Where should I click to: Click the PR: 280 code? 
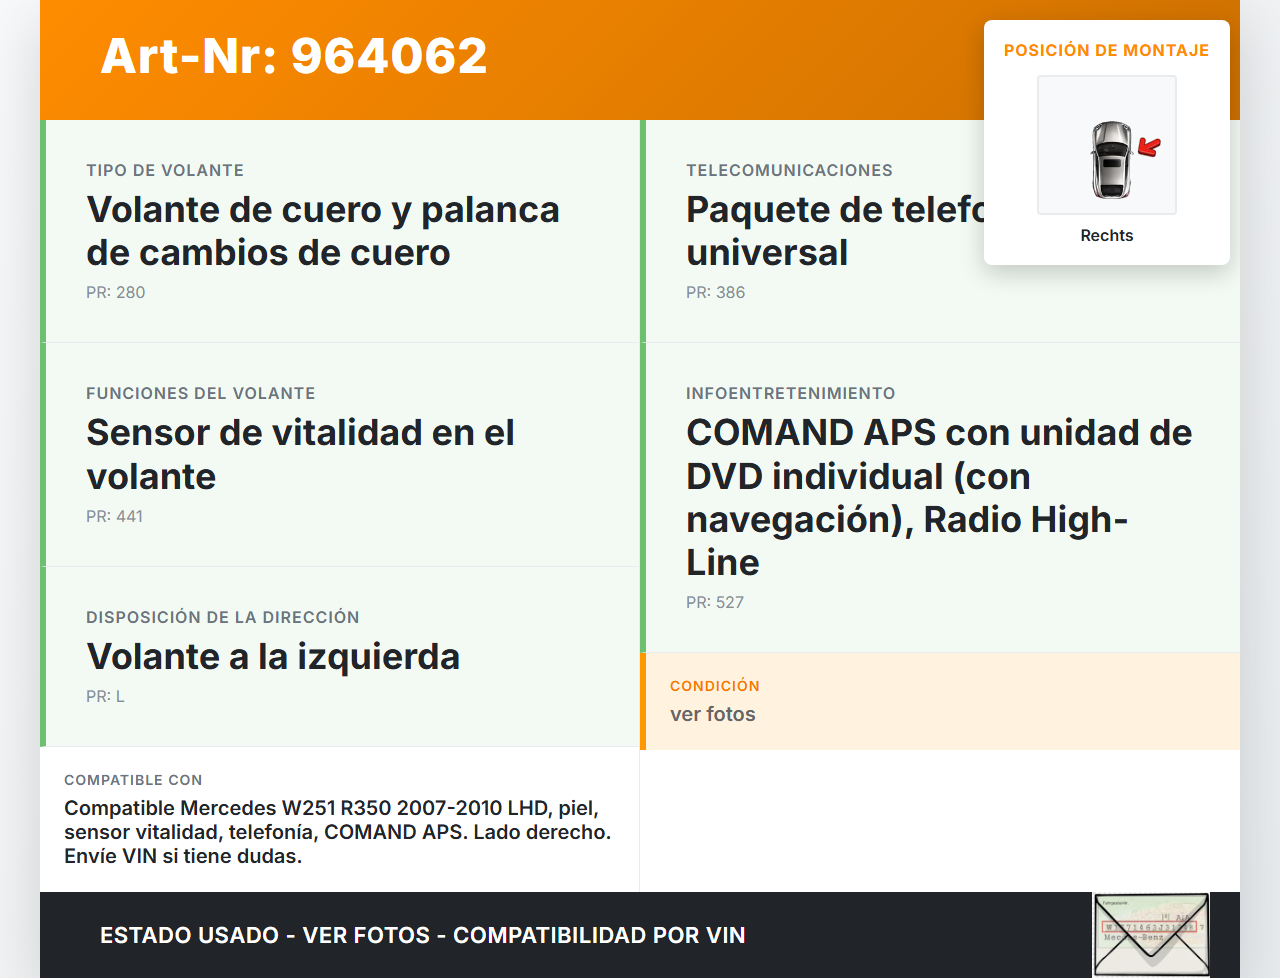coord(116,292)
